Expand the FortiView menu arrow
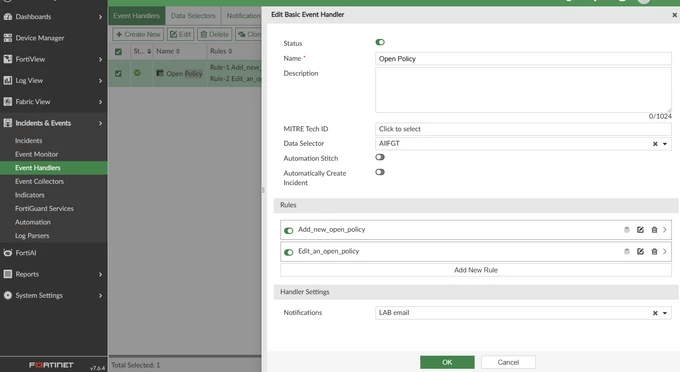Viewport: 680px width, 372px height. pyautogui.click(x=100, y=59)
